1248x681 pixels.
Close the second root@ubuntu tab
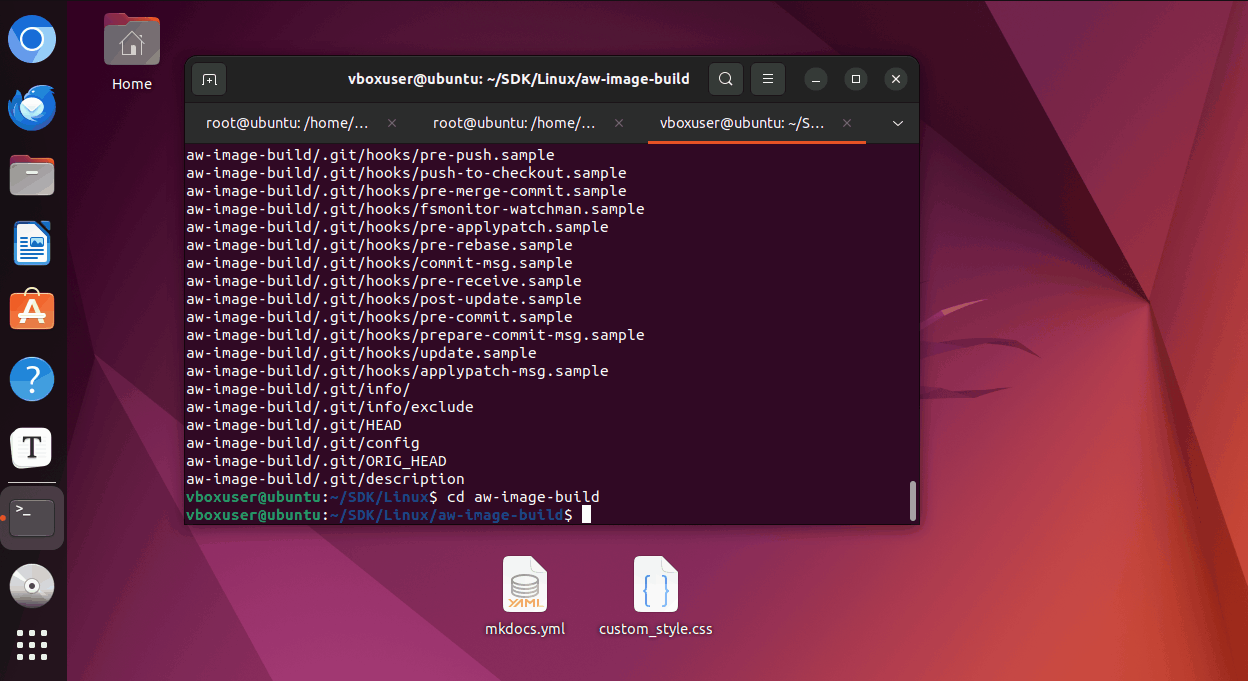(x=619, y=123)
